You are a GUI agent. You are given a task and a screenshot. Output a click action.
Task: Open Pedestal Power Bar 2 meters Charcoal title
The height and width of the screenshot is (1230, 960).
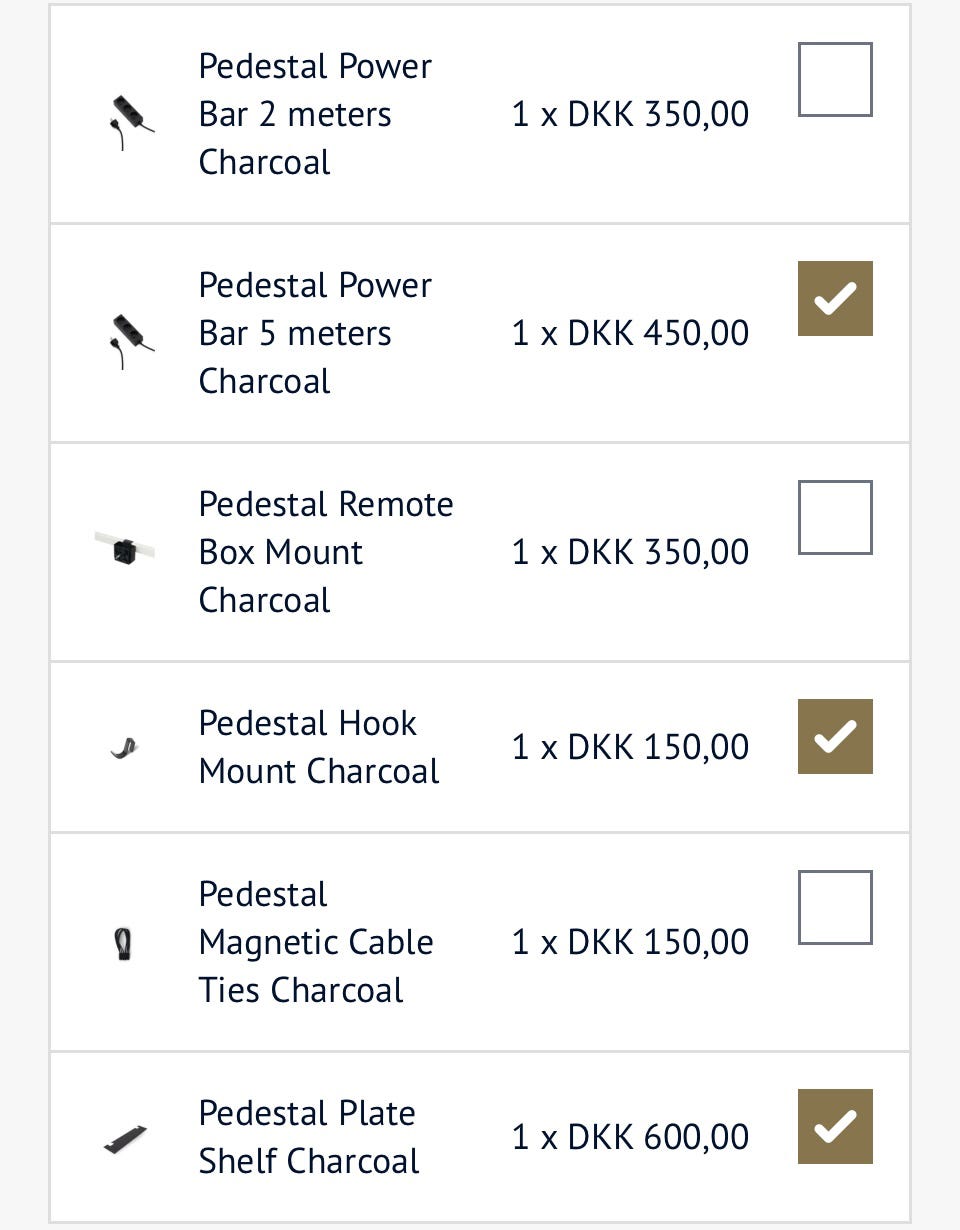click(315, 114)
